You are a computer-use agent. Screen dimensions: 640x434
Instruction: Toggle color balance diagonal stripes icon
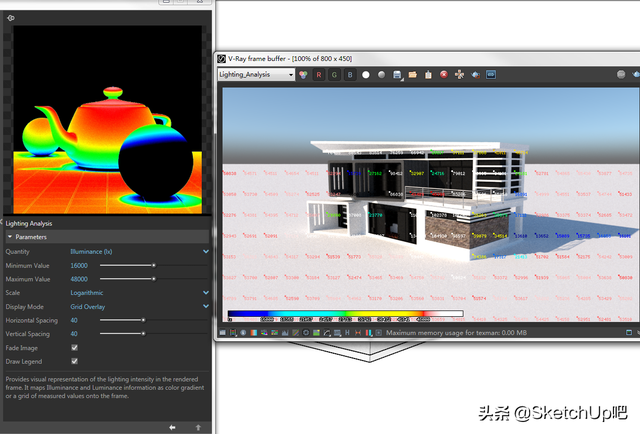296,333
